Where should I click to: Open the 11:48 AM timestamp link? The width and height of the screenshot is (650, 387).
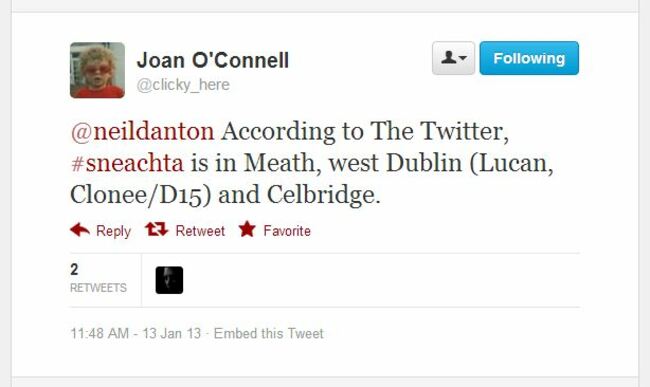tap(99, 334)
